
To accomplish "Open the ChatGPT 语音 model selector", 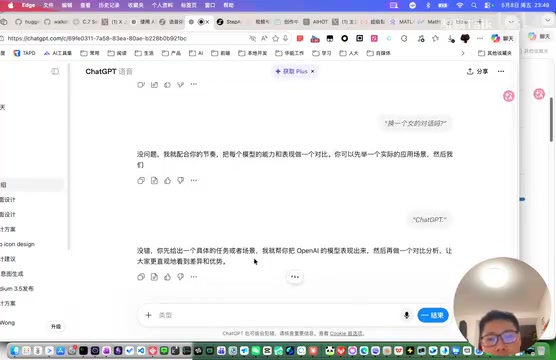I will click(109, 71).
